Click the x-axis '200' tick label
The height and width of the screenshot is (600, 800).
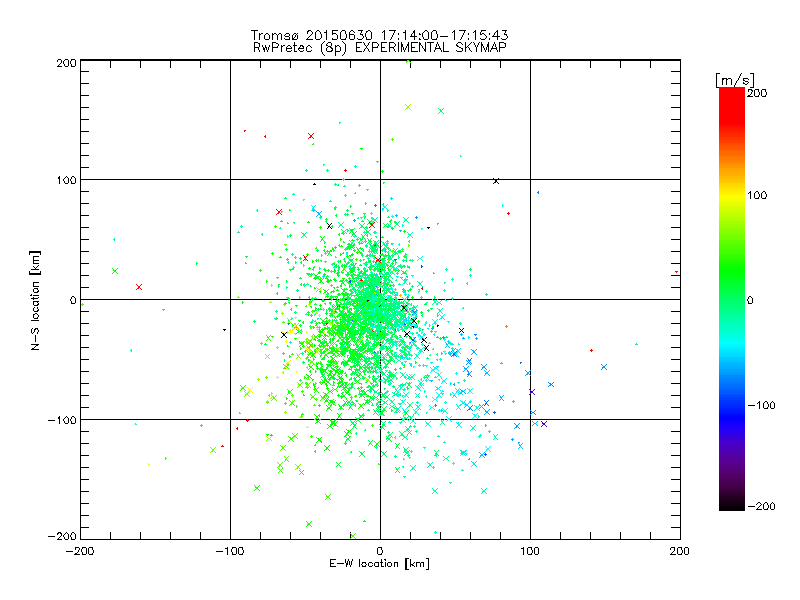click(x=680, y=551)
